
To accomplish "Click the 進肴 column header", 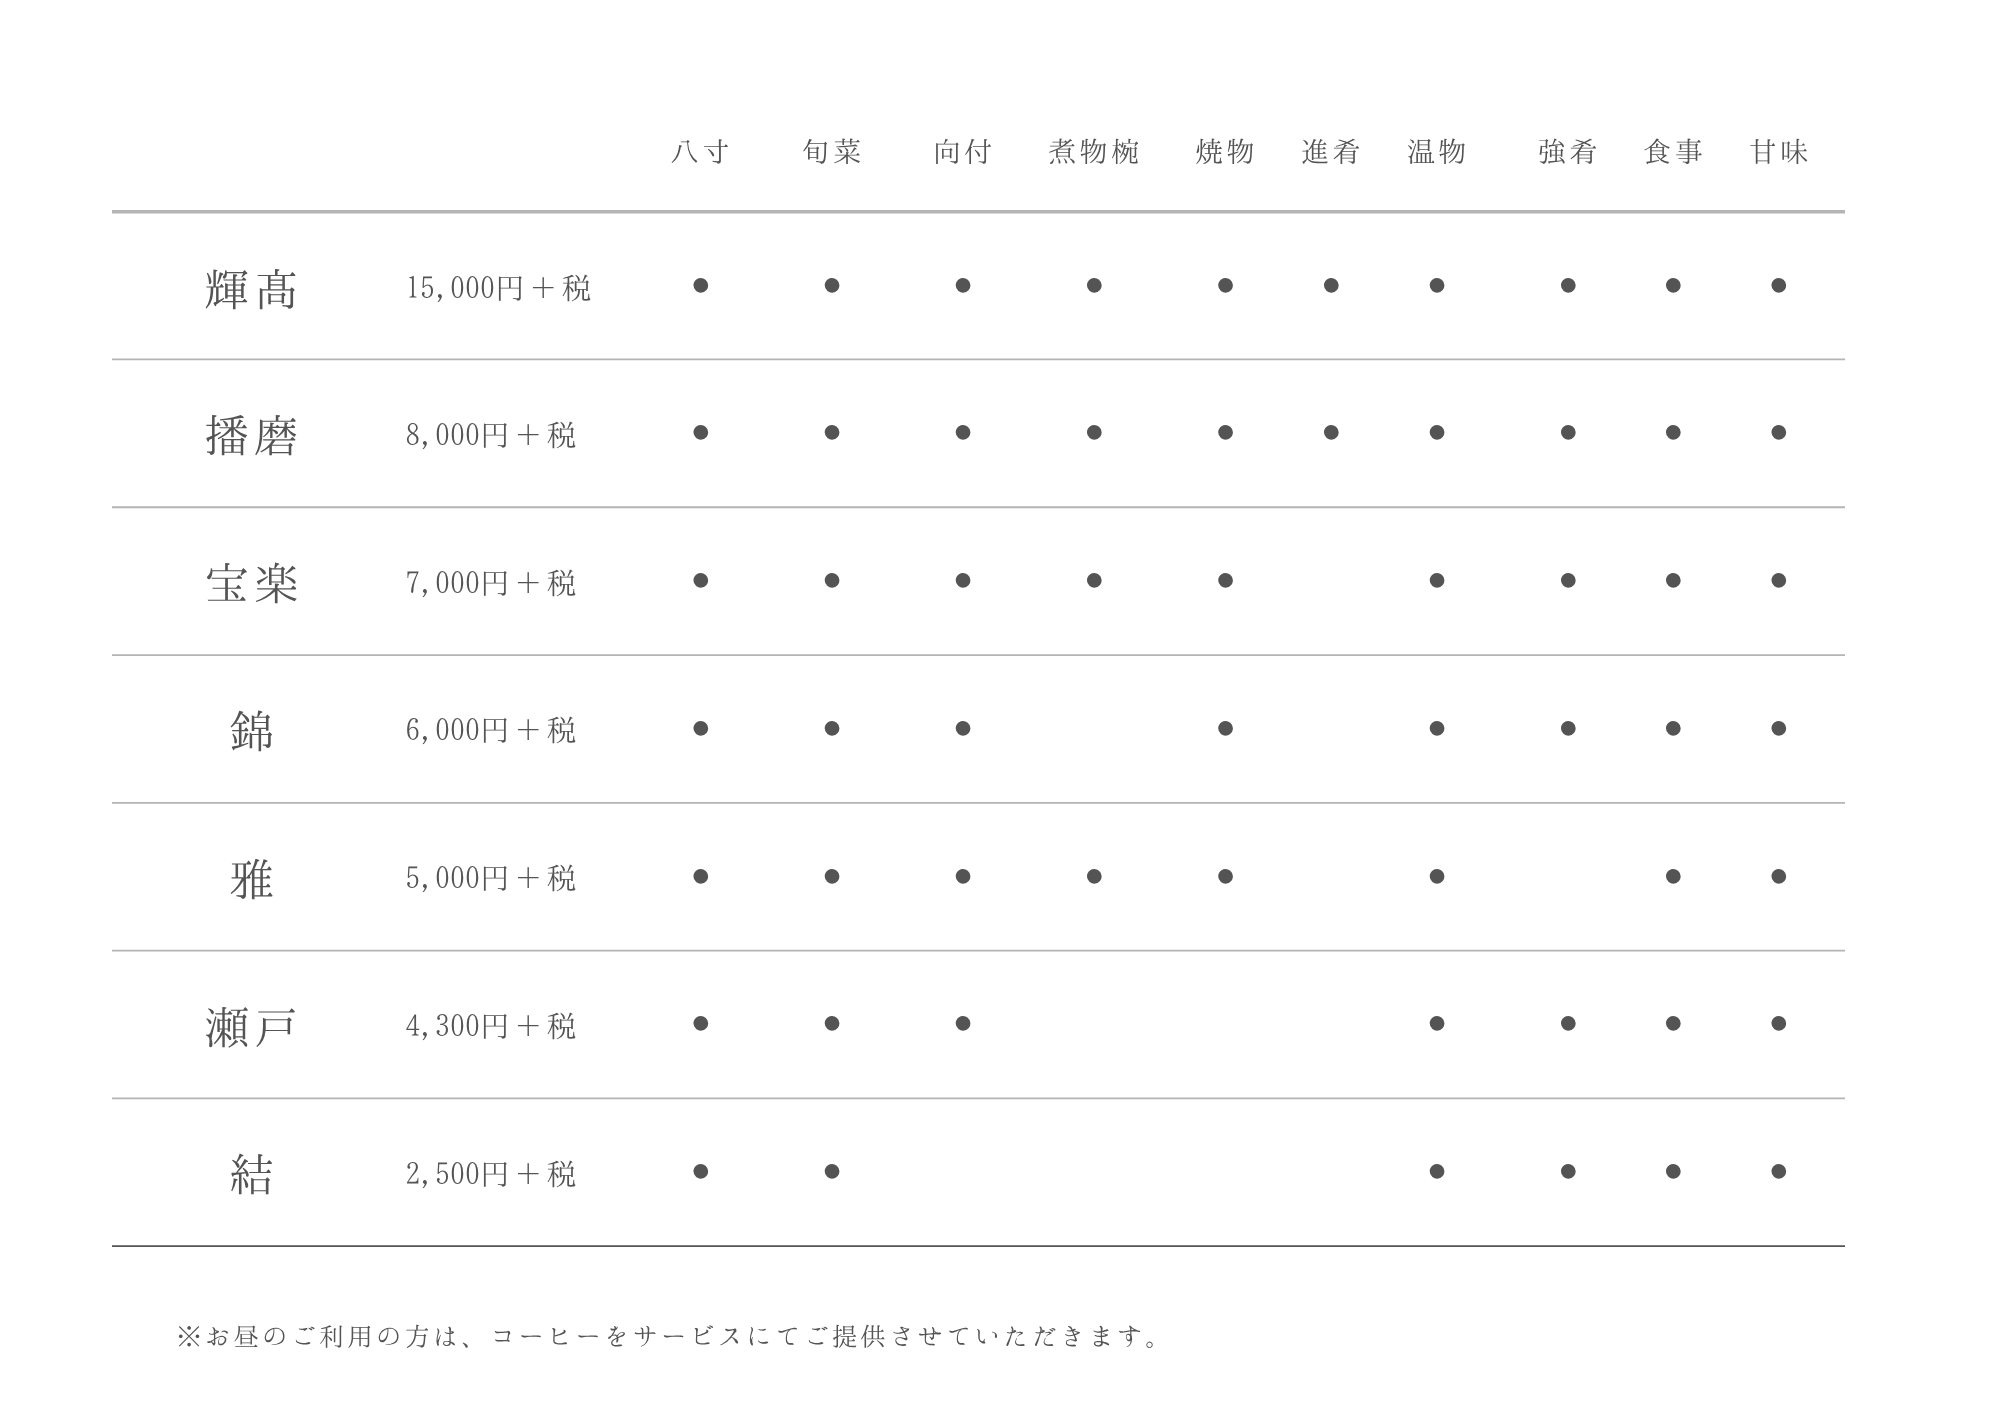I will click(x=1331, y=152).
